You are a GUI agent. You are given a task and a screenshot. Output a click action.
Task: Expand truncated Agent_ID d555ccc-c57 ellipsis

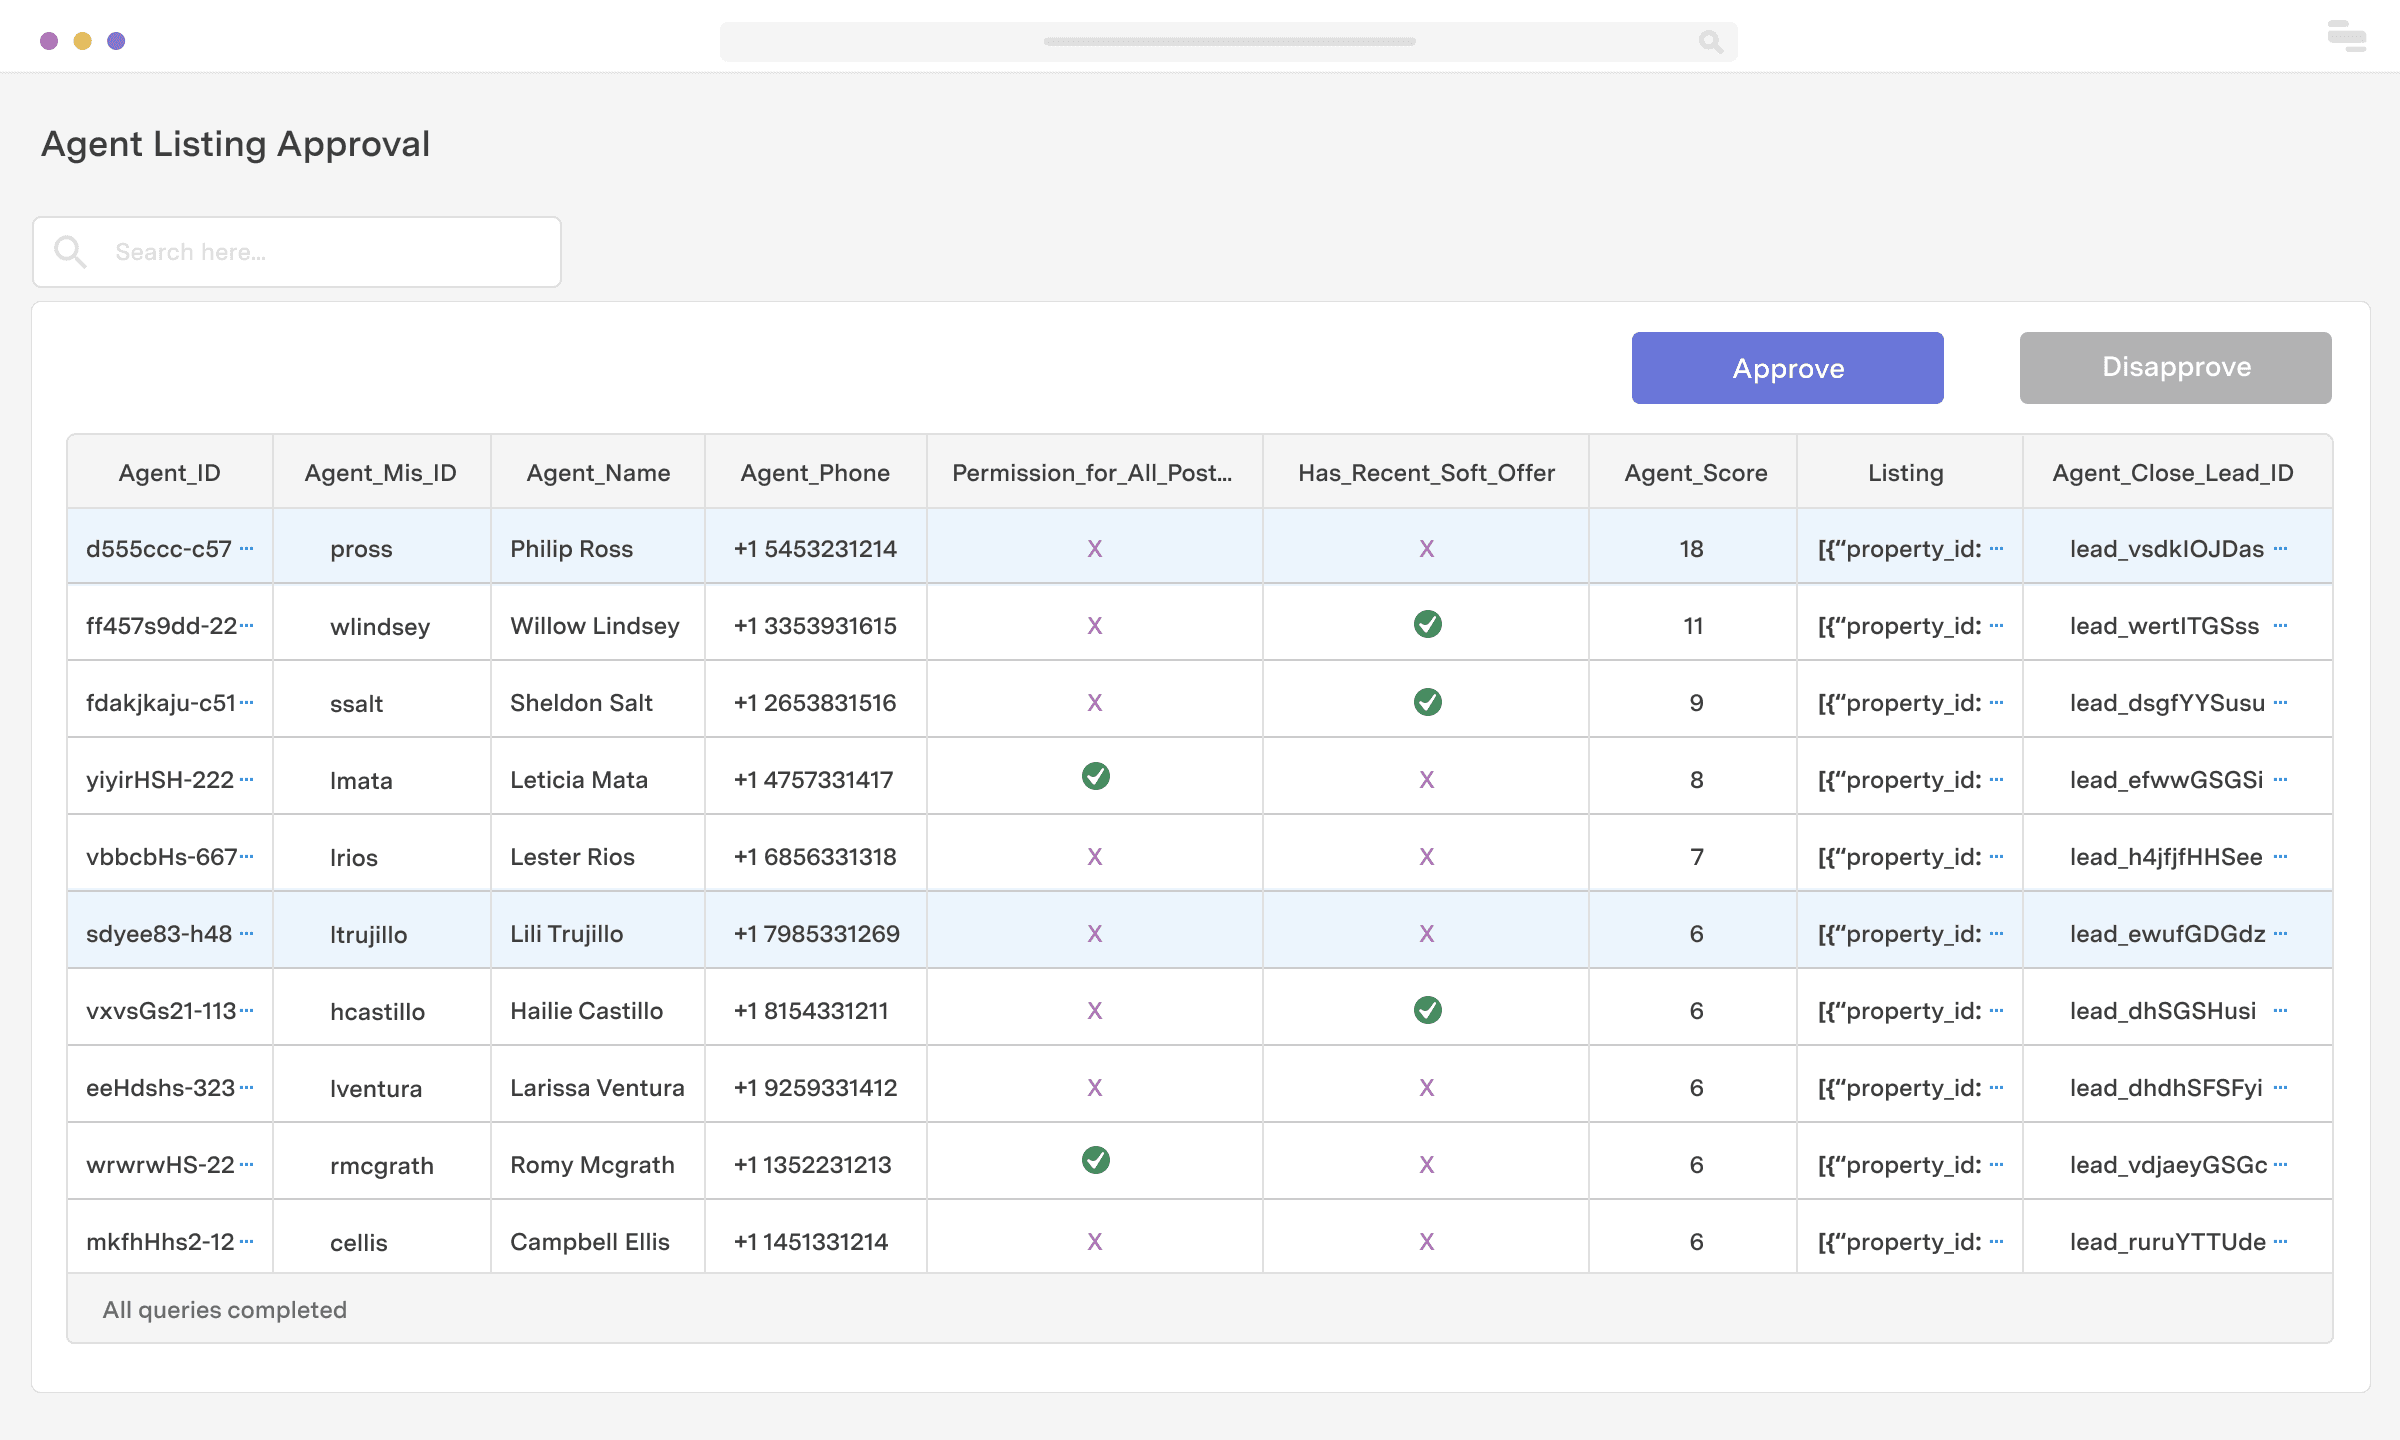point(247,549)
